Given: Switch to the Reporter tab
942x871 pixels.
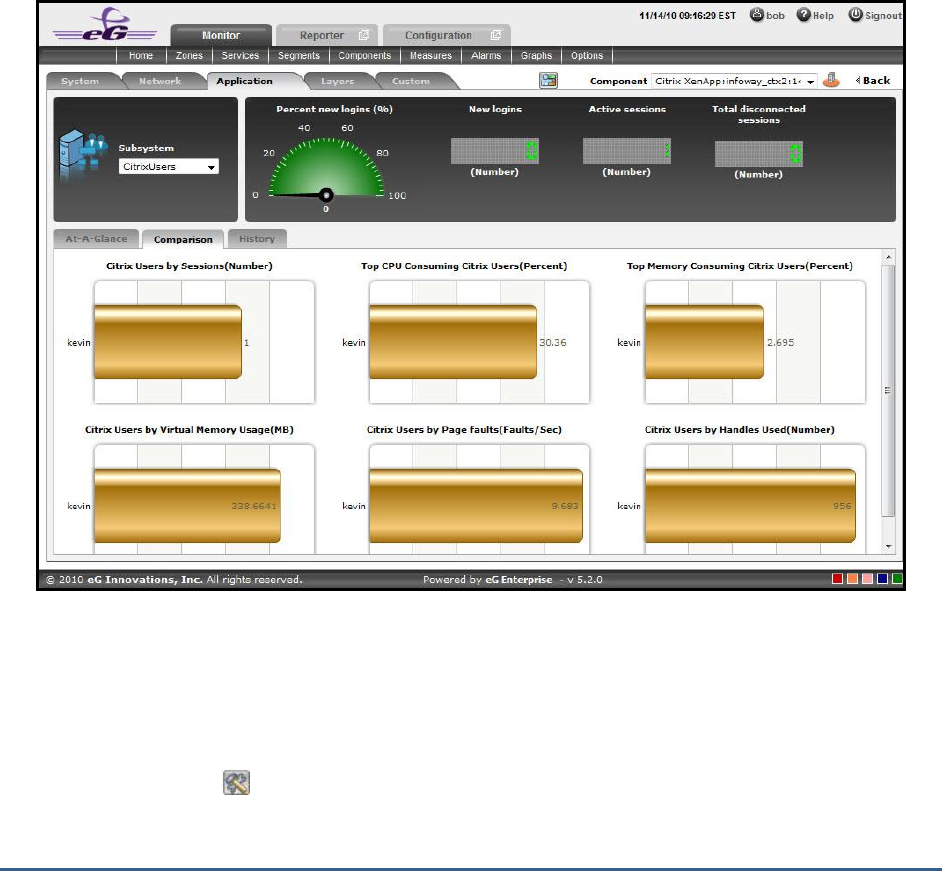Looking at the screenshot, I should point(327,35).
